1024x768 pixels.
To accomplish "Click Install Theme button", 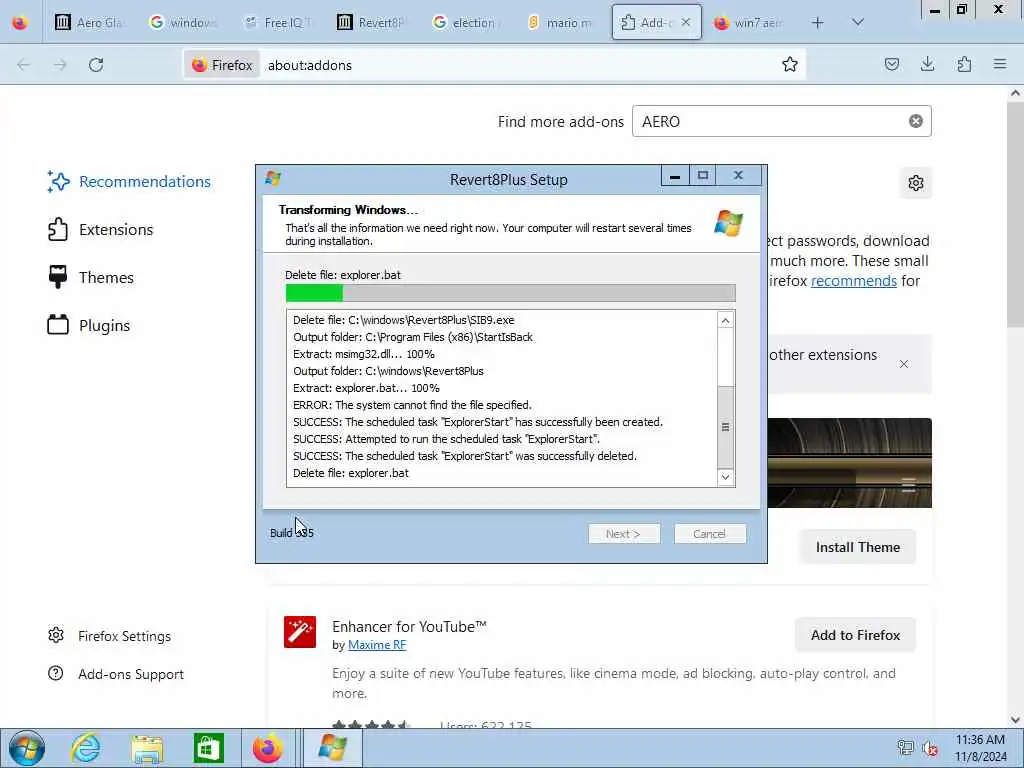I will [x=857, y=547].
